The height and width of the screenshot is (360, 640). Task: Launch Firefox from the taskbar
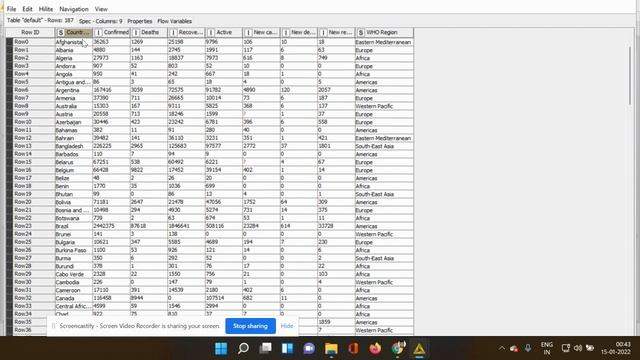point(375,349)
